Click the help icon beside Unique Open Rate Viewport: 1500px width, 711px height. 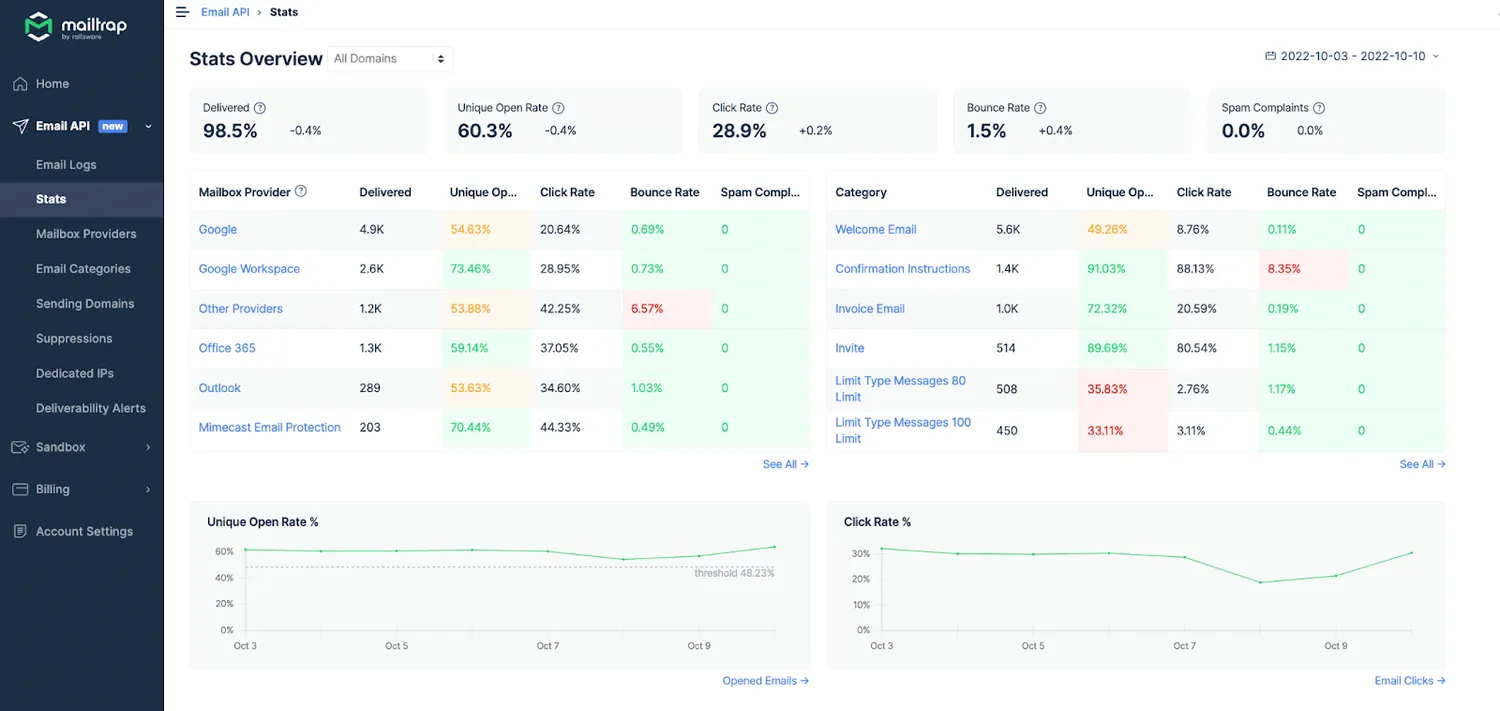[x=559, y=108]
